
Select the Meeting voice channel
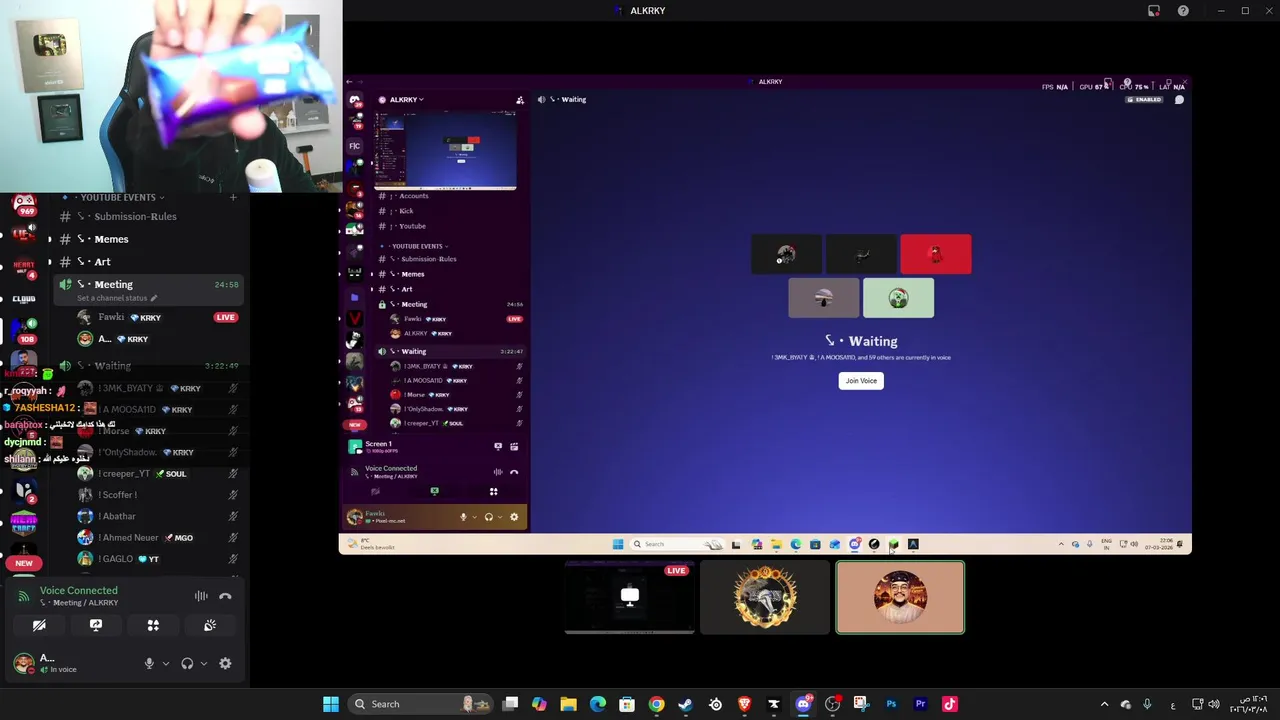pos(148,289)
